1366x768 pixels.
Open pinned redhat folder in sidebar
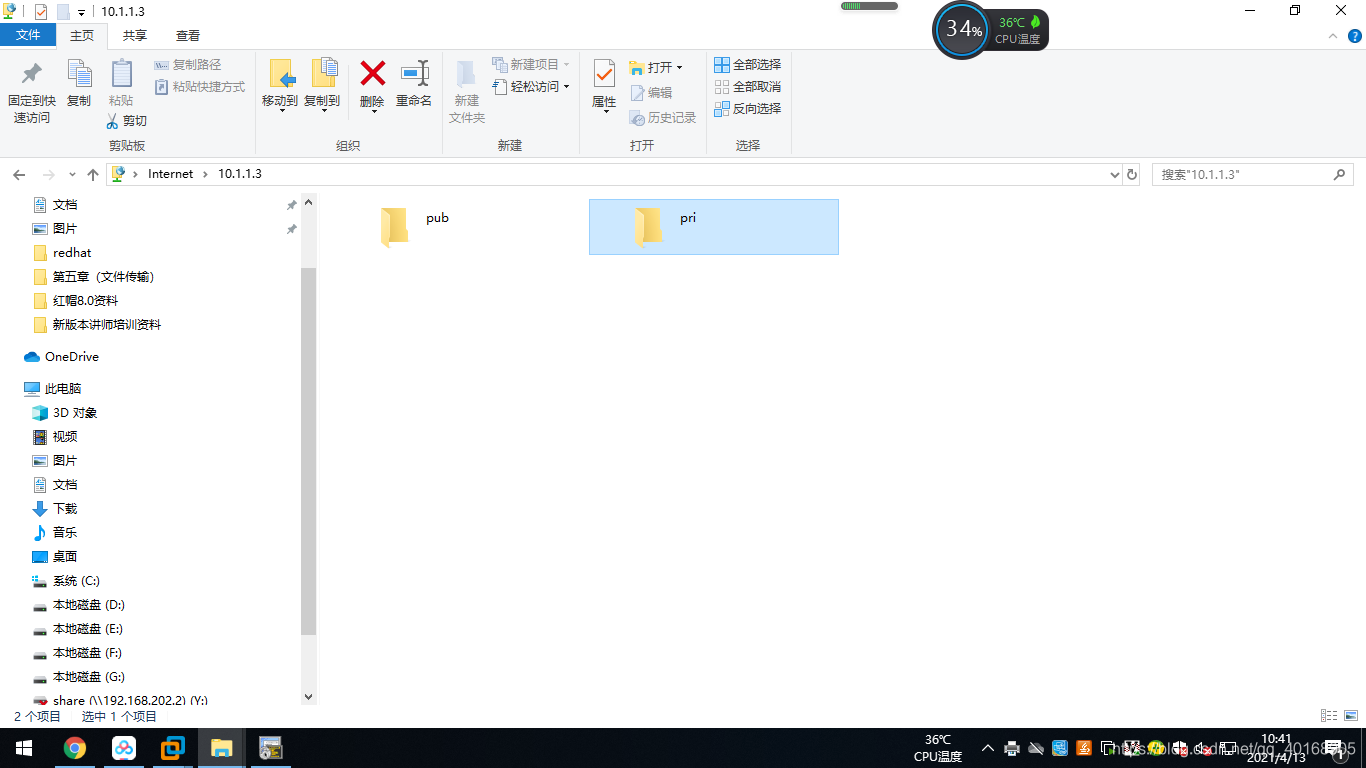pos(62,253)
